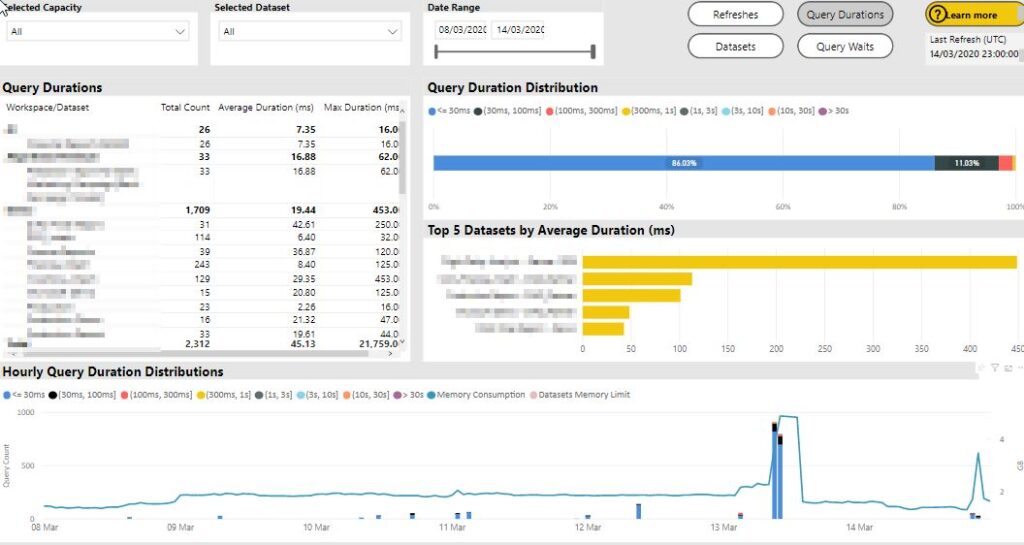Click scroll-down arrow of Query Durations table
This screenshot has height=545, width=1024.
coord(402,341)
